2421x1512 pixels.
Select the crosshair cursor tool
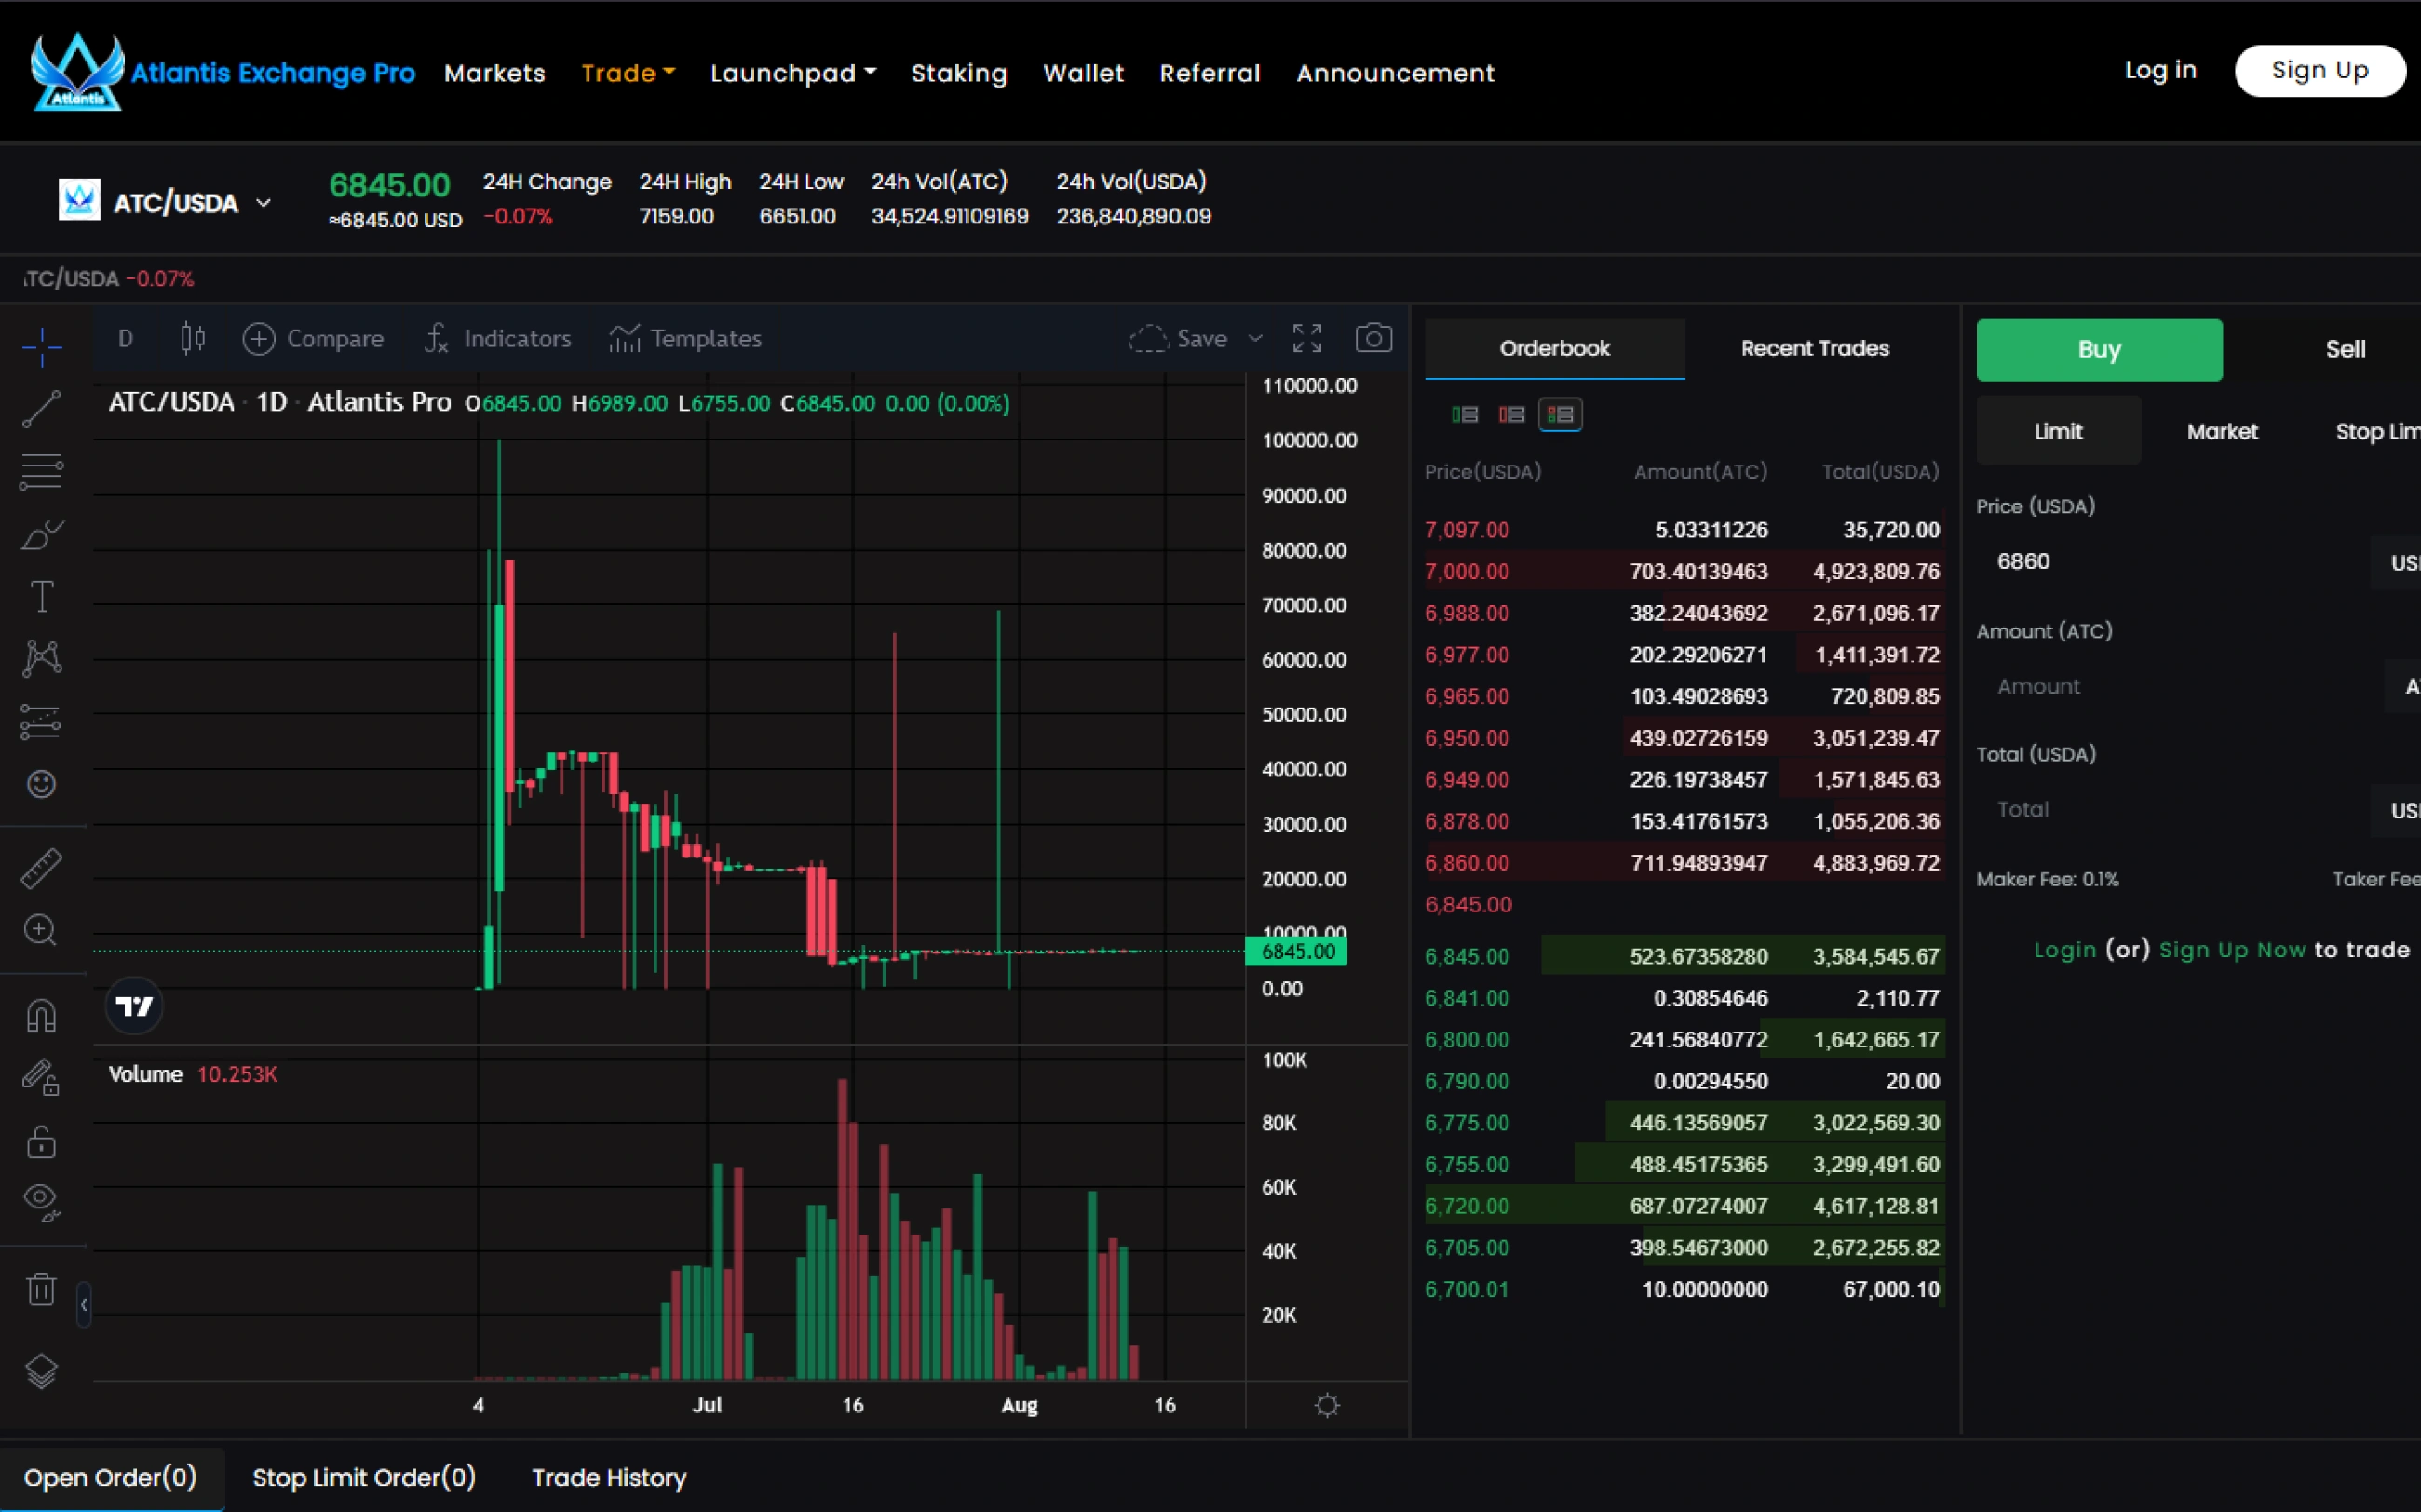[x=42, y=347]
